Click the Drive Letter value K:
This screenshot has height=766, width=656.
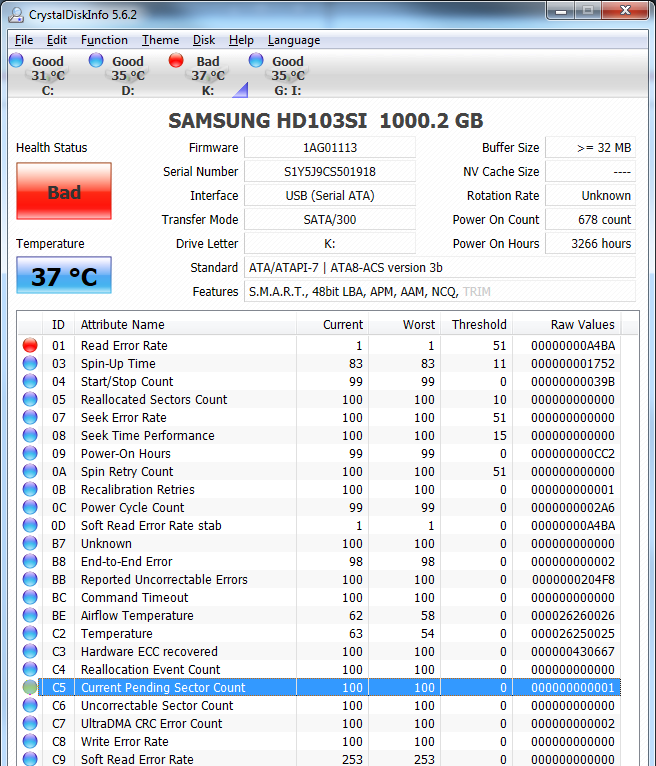coord(330,243)
